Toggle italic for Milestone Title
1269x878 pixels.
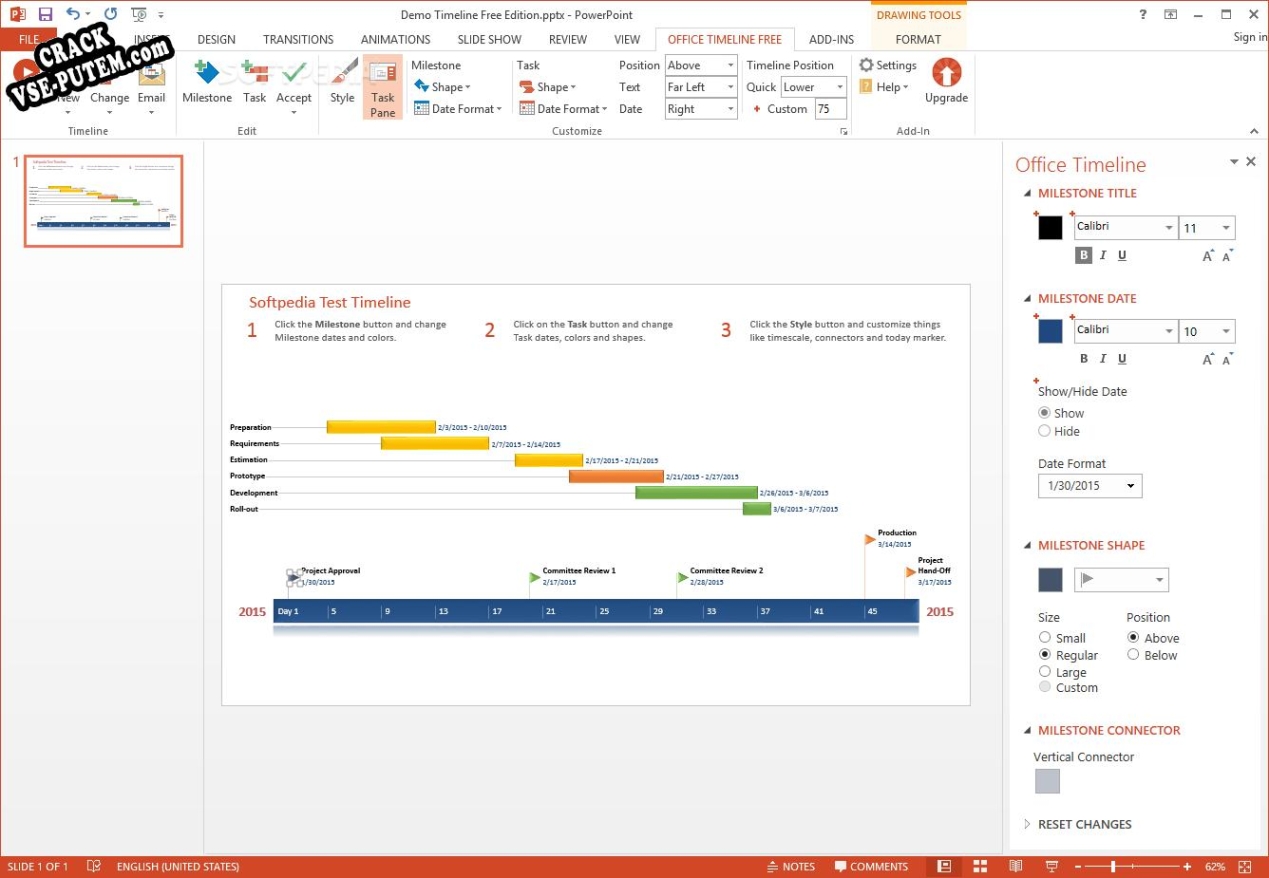coord(1103,255)
